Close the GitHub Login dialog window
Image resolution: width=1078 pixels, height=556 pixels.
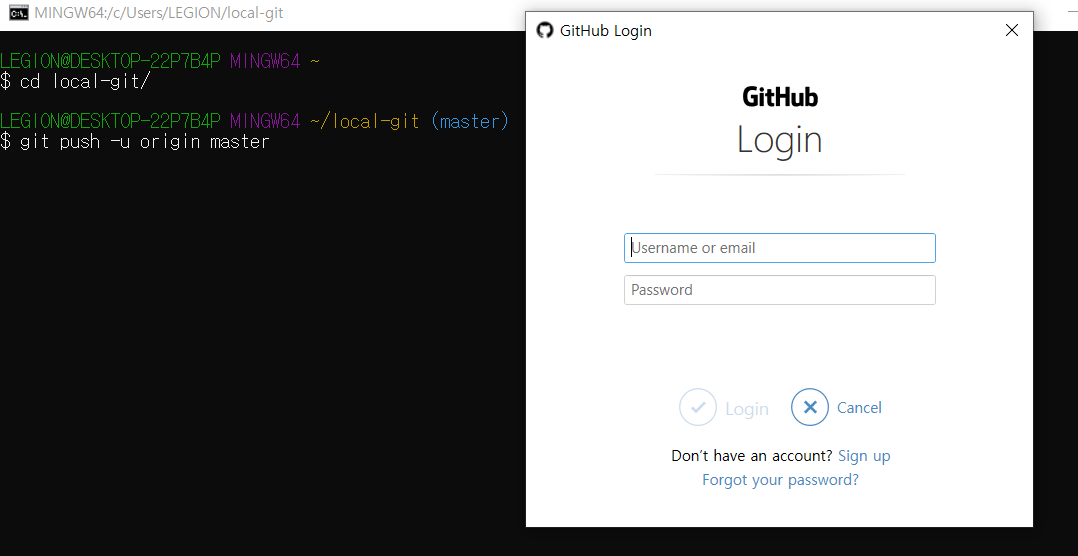[x=1011, y=30]
